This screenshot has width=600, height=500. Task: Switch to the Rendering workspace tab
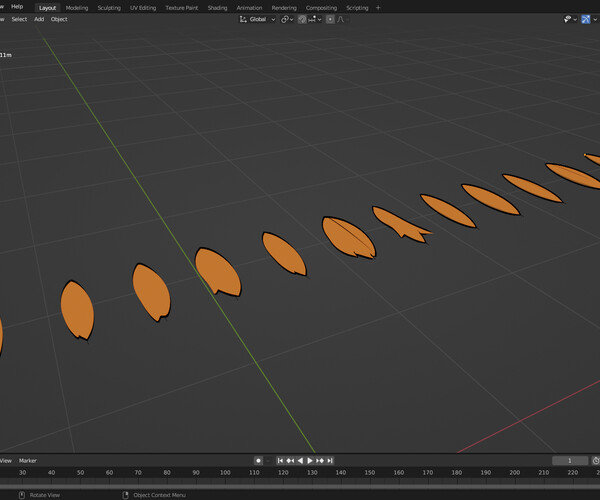click(x=284, y=8)
